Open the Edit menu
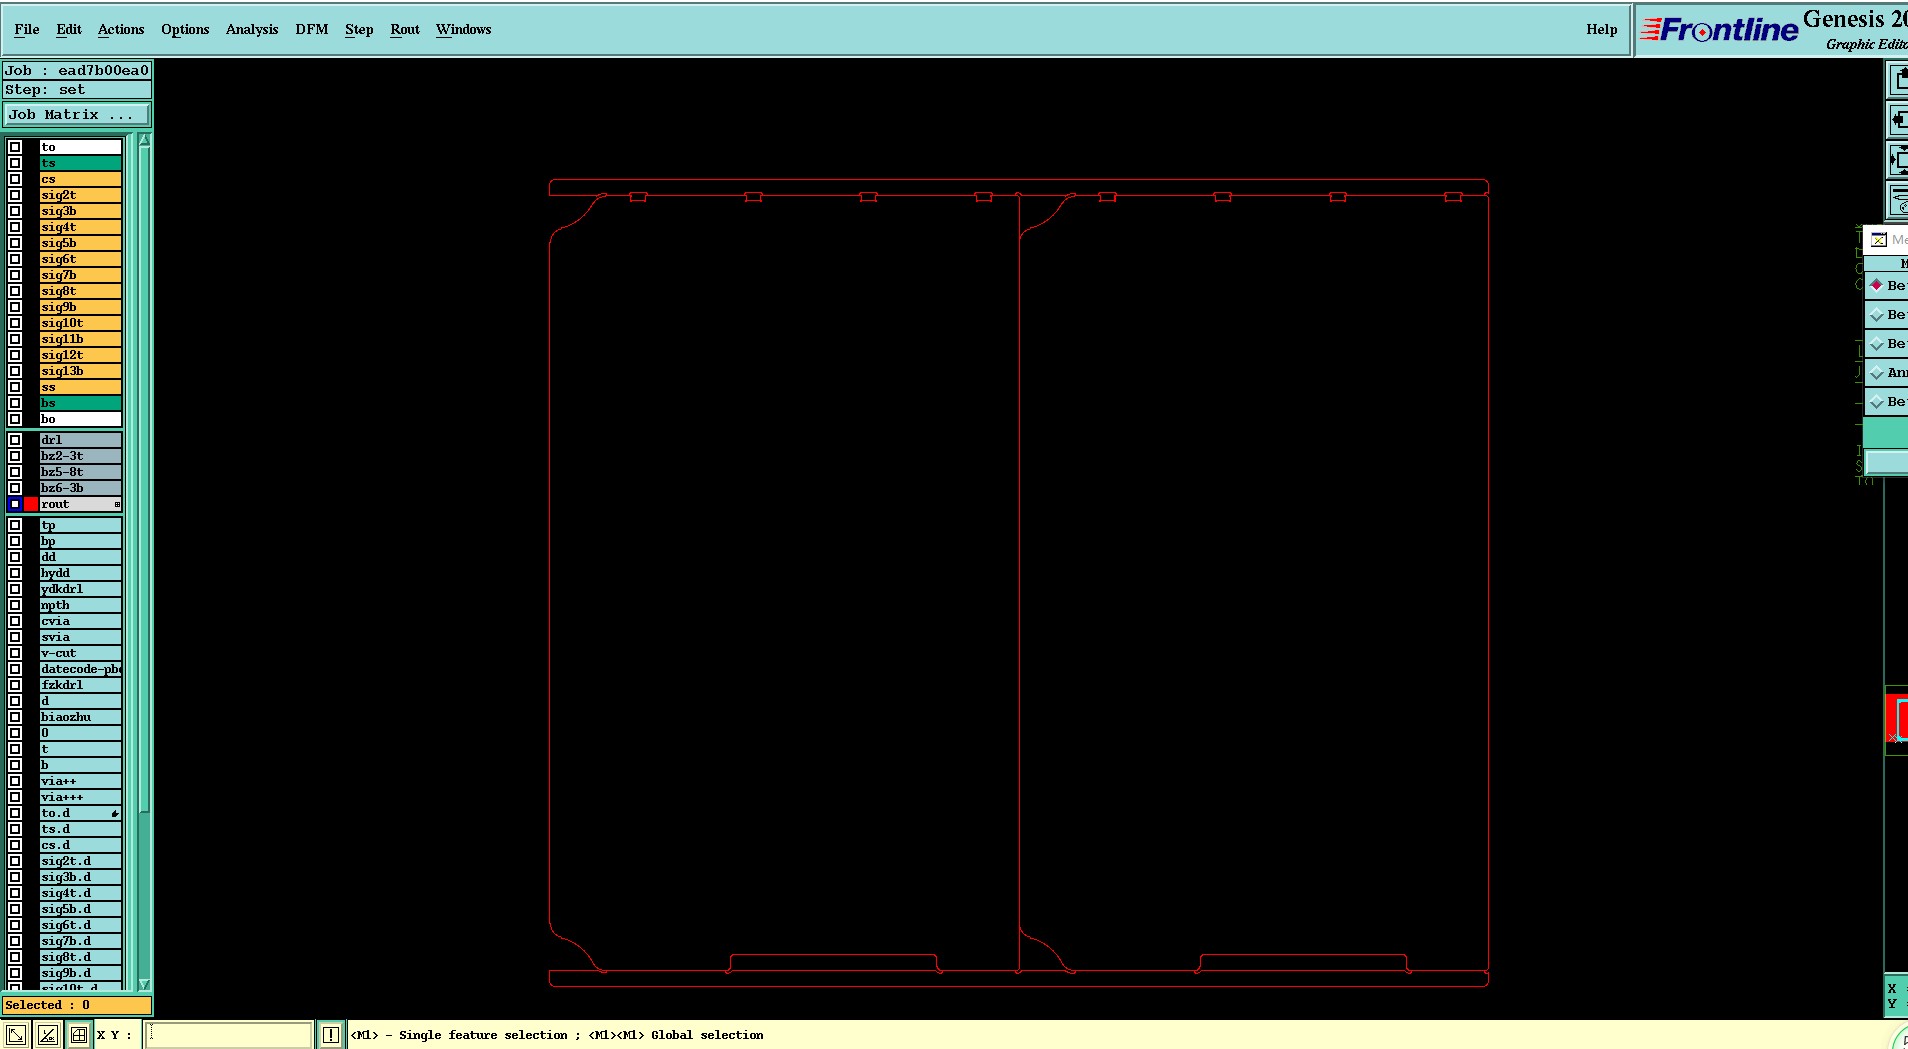1908x1049 pixels. pos(69,29)
